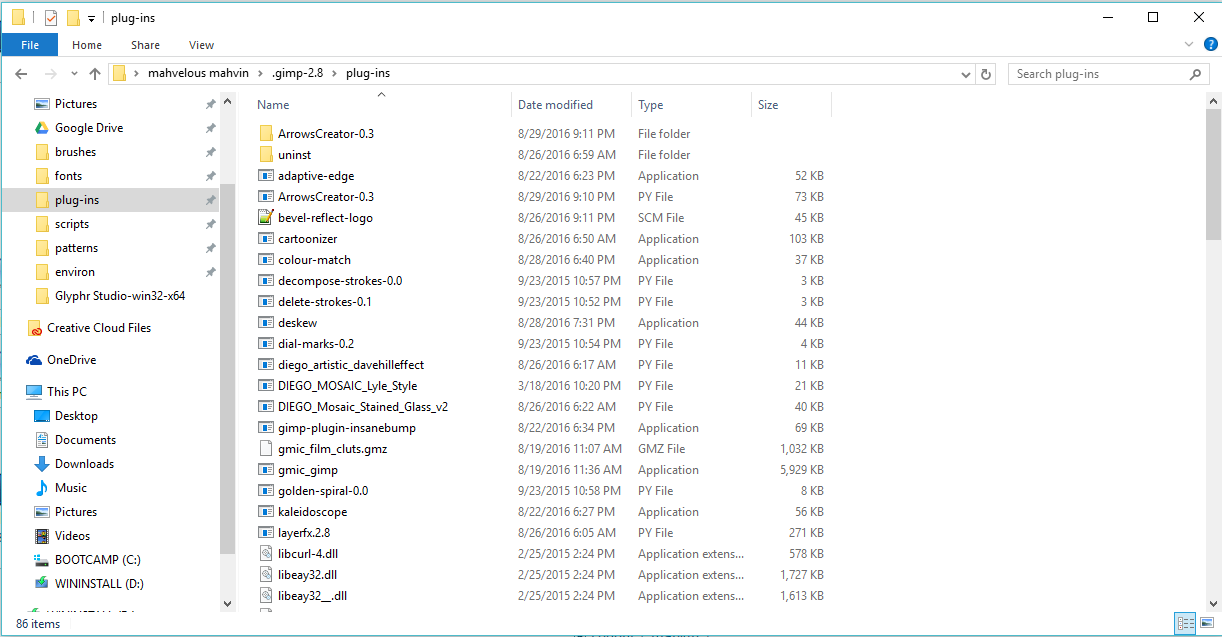Viewport: 1222px width, 637px height.
Task: Switch to Details view layout icon
Action: 1186,623
